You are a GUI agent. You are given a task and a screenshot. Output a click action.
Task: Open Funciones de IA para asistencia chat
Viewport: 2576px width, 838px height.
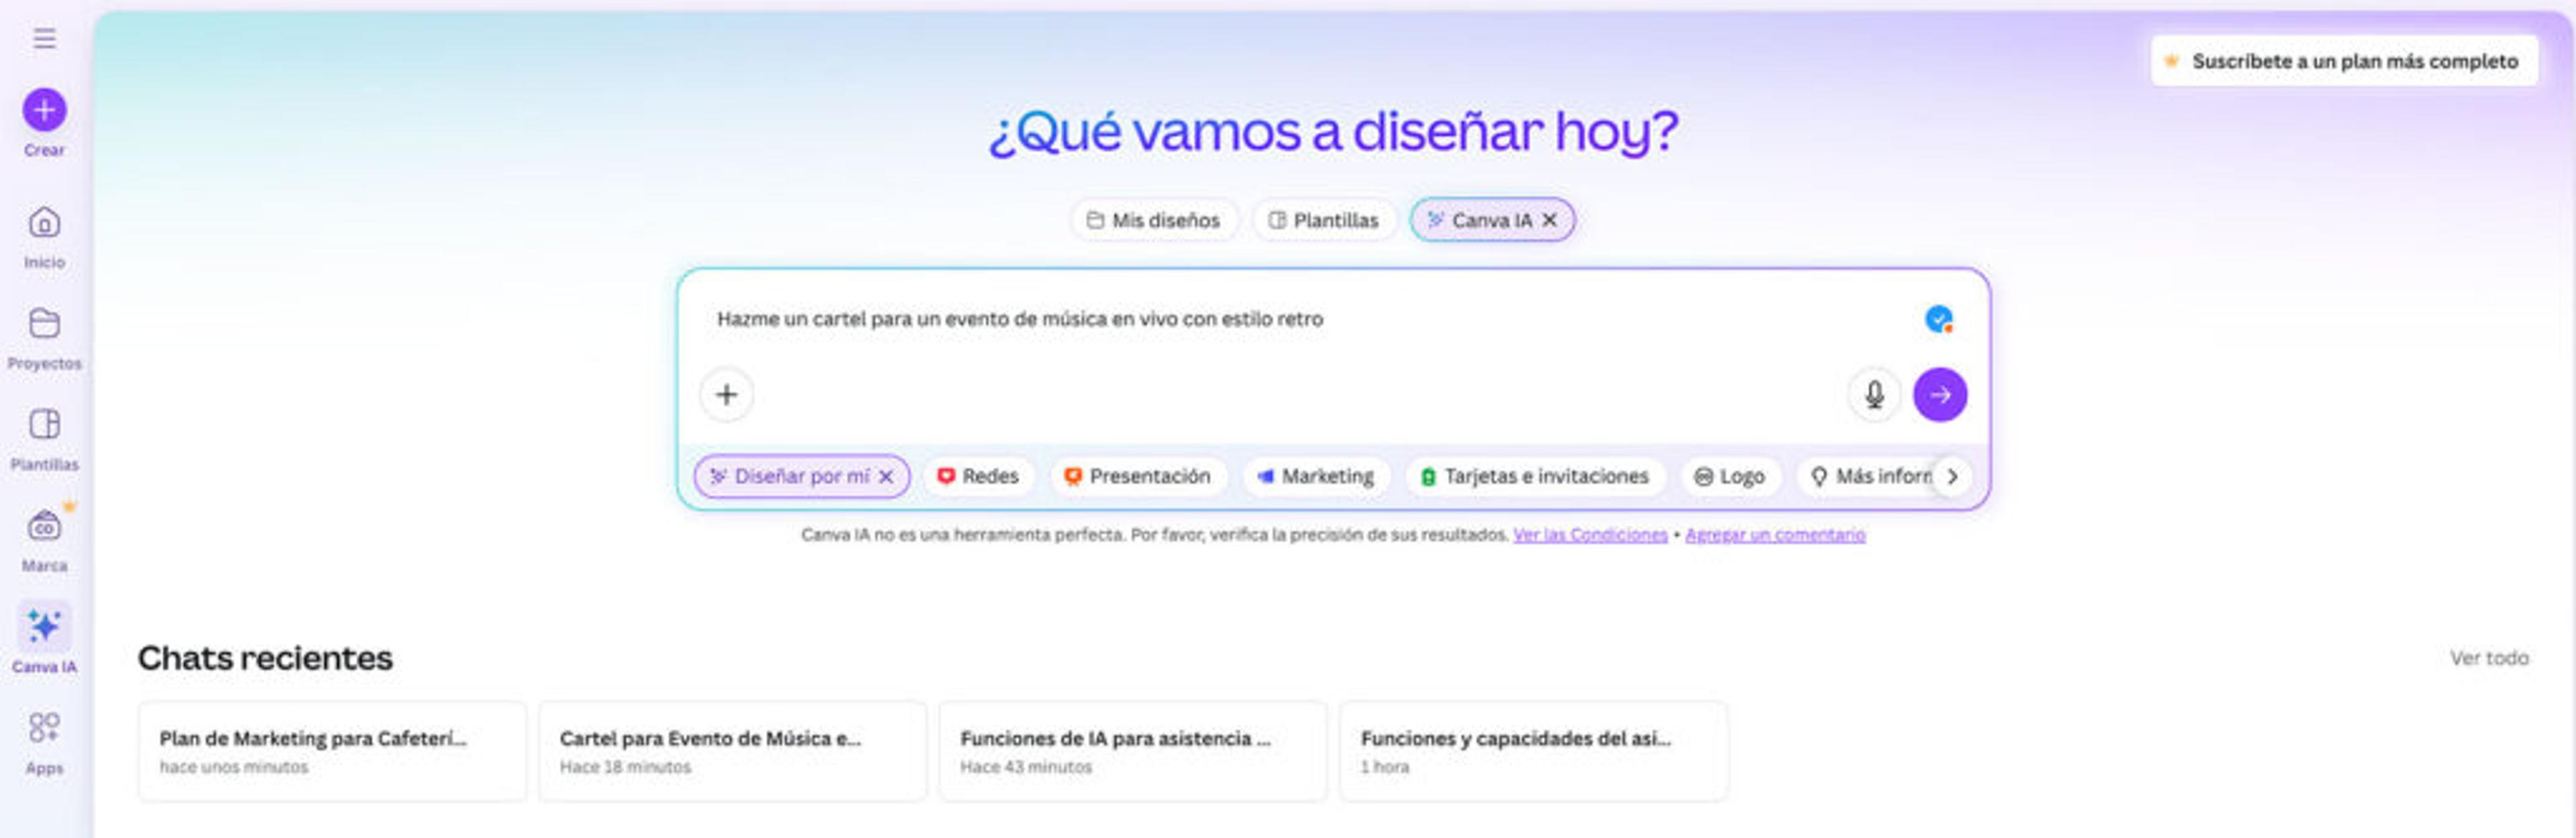click(1133, 751)
